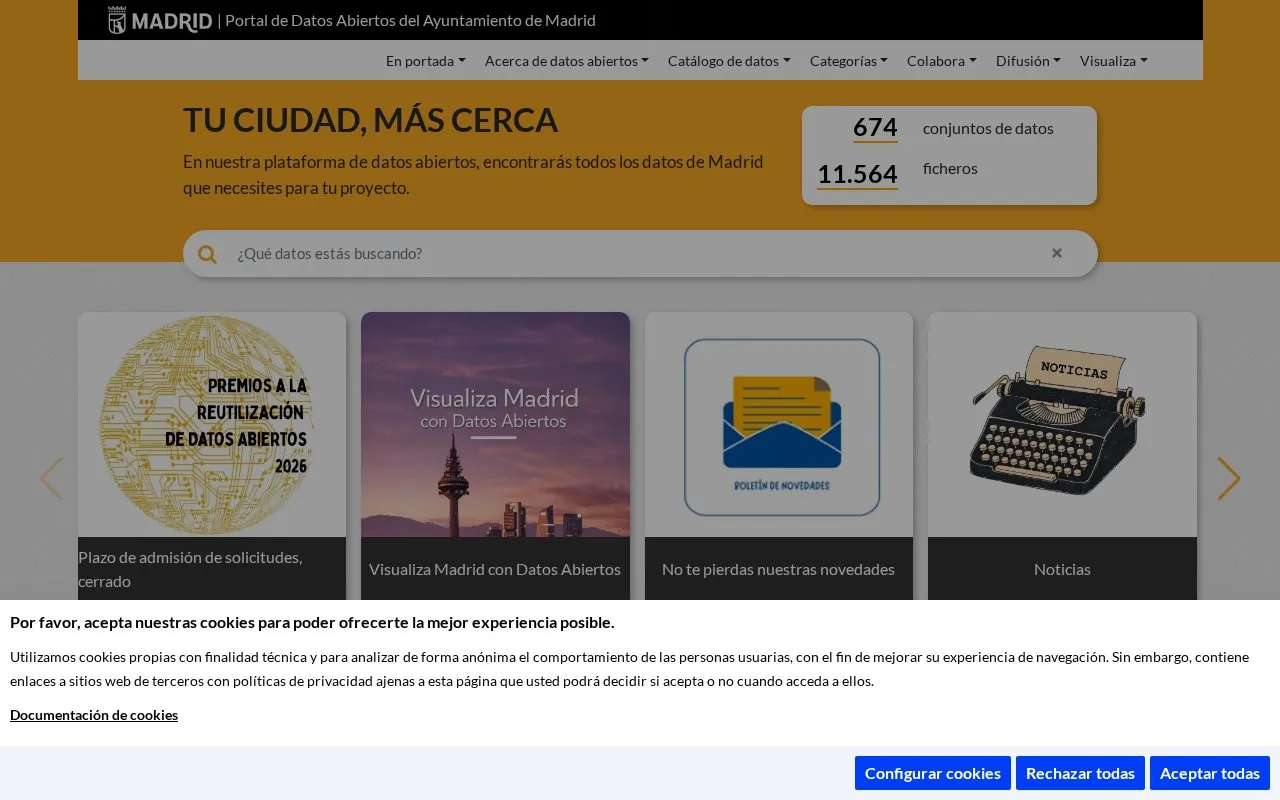Click the 'Visualiza Madrid con Datos Abiertos' caption

click(495, 569)
